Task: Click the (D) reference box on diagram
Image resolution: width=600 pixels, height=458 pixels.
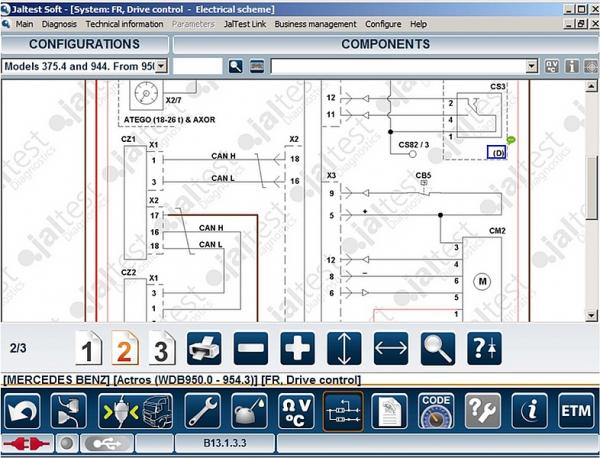Action: coord(497,153)
